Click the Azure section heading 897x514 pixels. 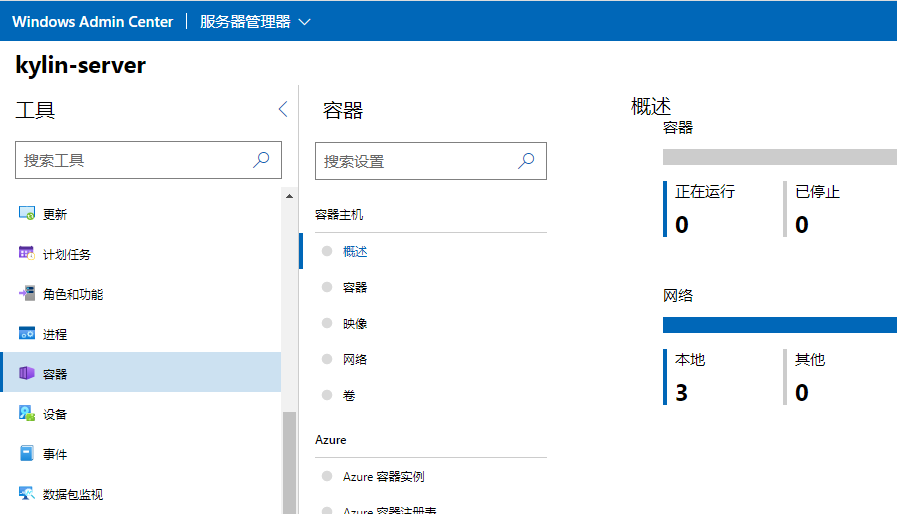click(331, 440)
